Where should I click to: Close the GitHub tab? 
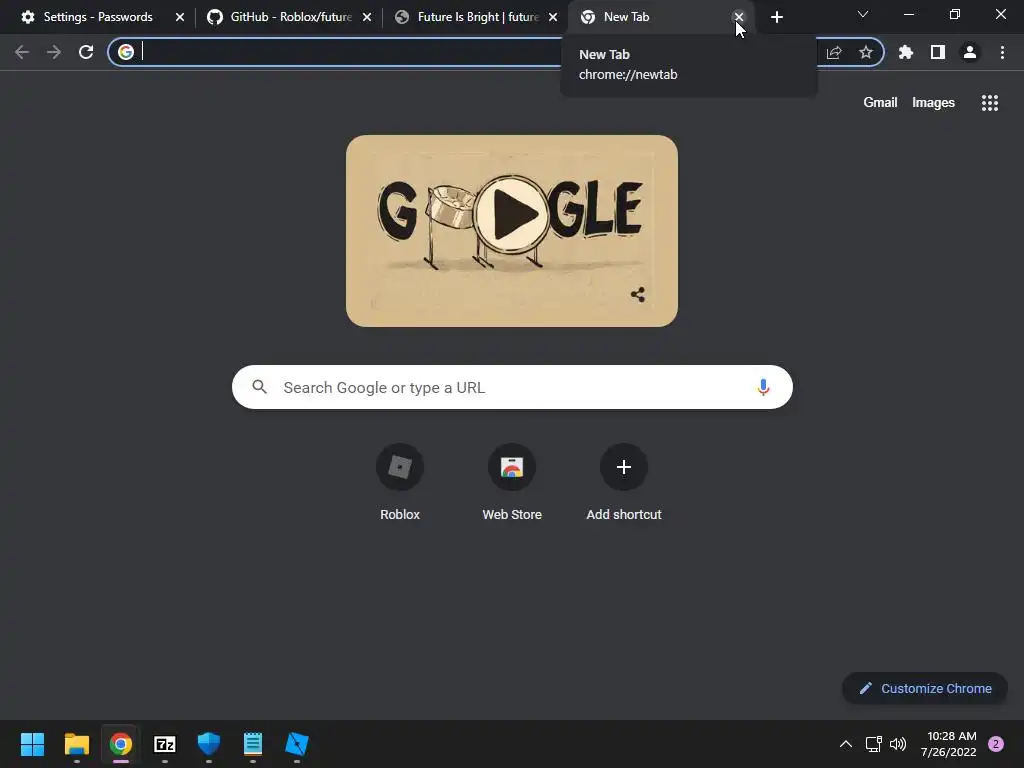pos(367,17)
